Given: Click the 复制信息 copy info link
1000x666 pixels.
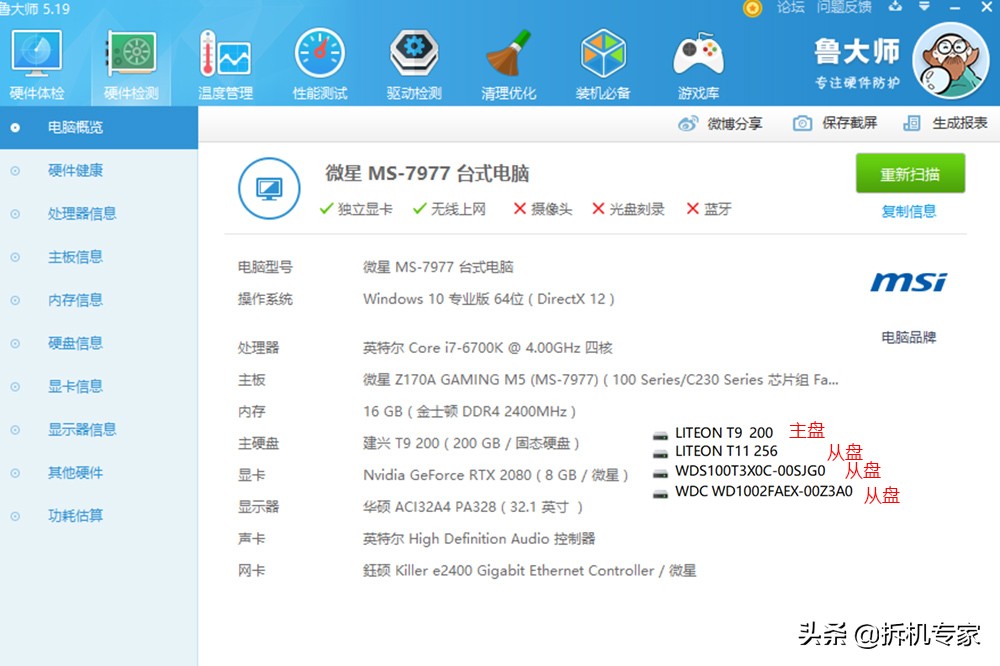Looking at the screenshot, I should coord(908,211).
